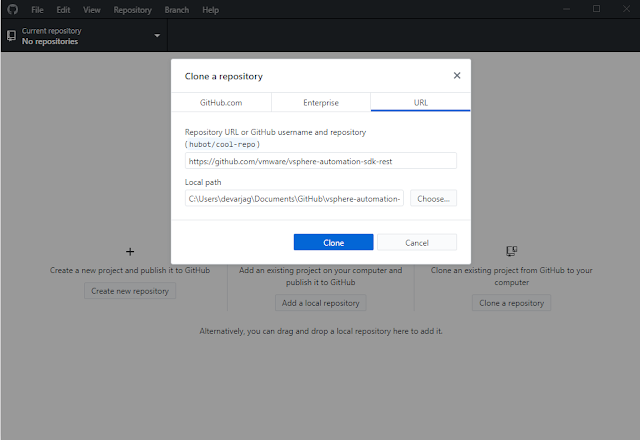The width and height of the screenshot is (640, 440).
Task: Expand the Current repository dropdown arrow
Action: click(157, 36)
